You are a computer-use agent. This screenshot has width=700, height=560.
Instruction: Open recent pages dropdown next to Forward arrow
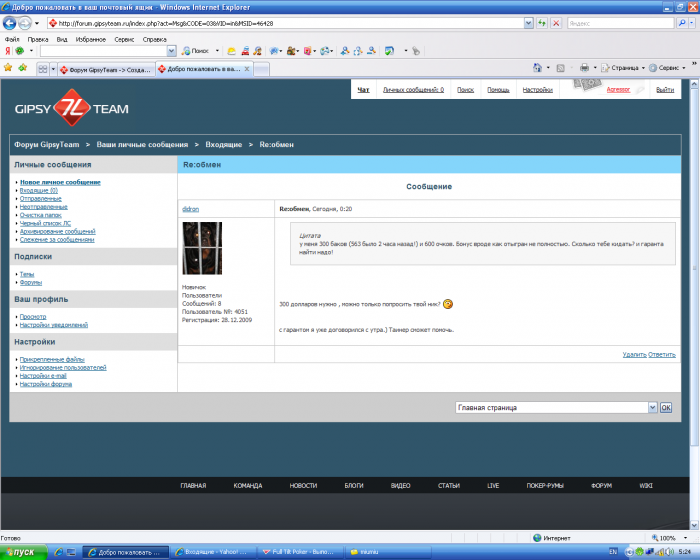(37, 23)
